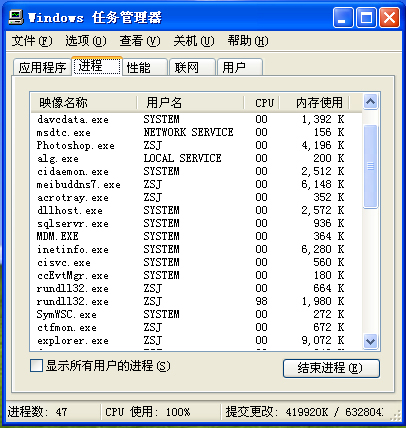Screen dimensions: 406x428
Task: Select the rundll32.exe row using 98 CPU
Action: (x=196, y=301)
